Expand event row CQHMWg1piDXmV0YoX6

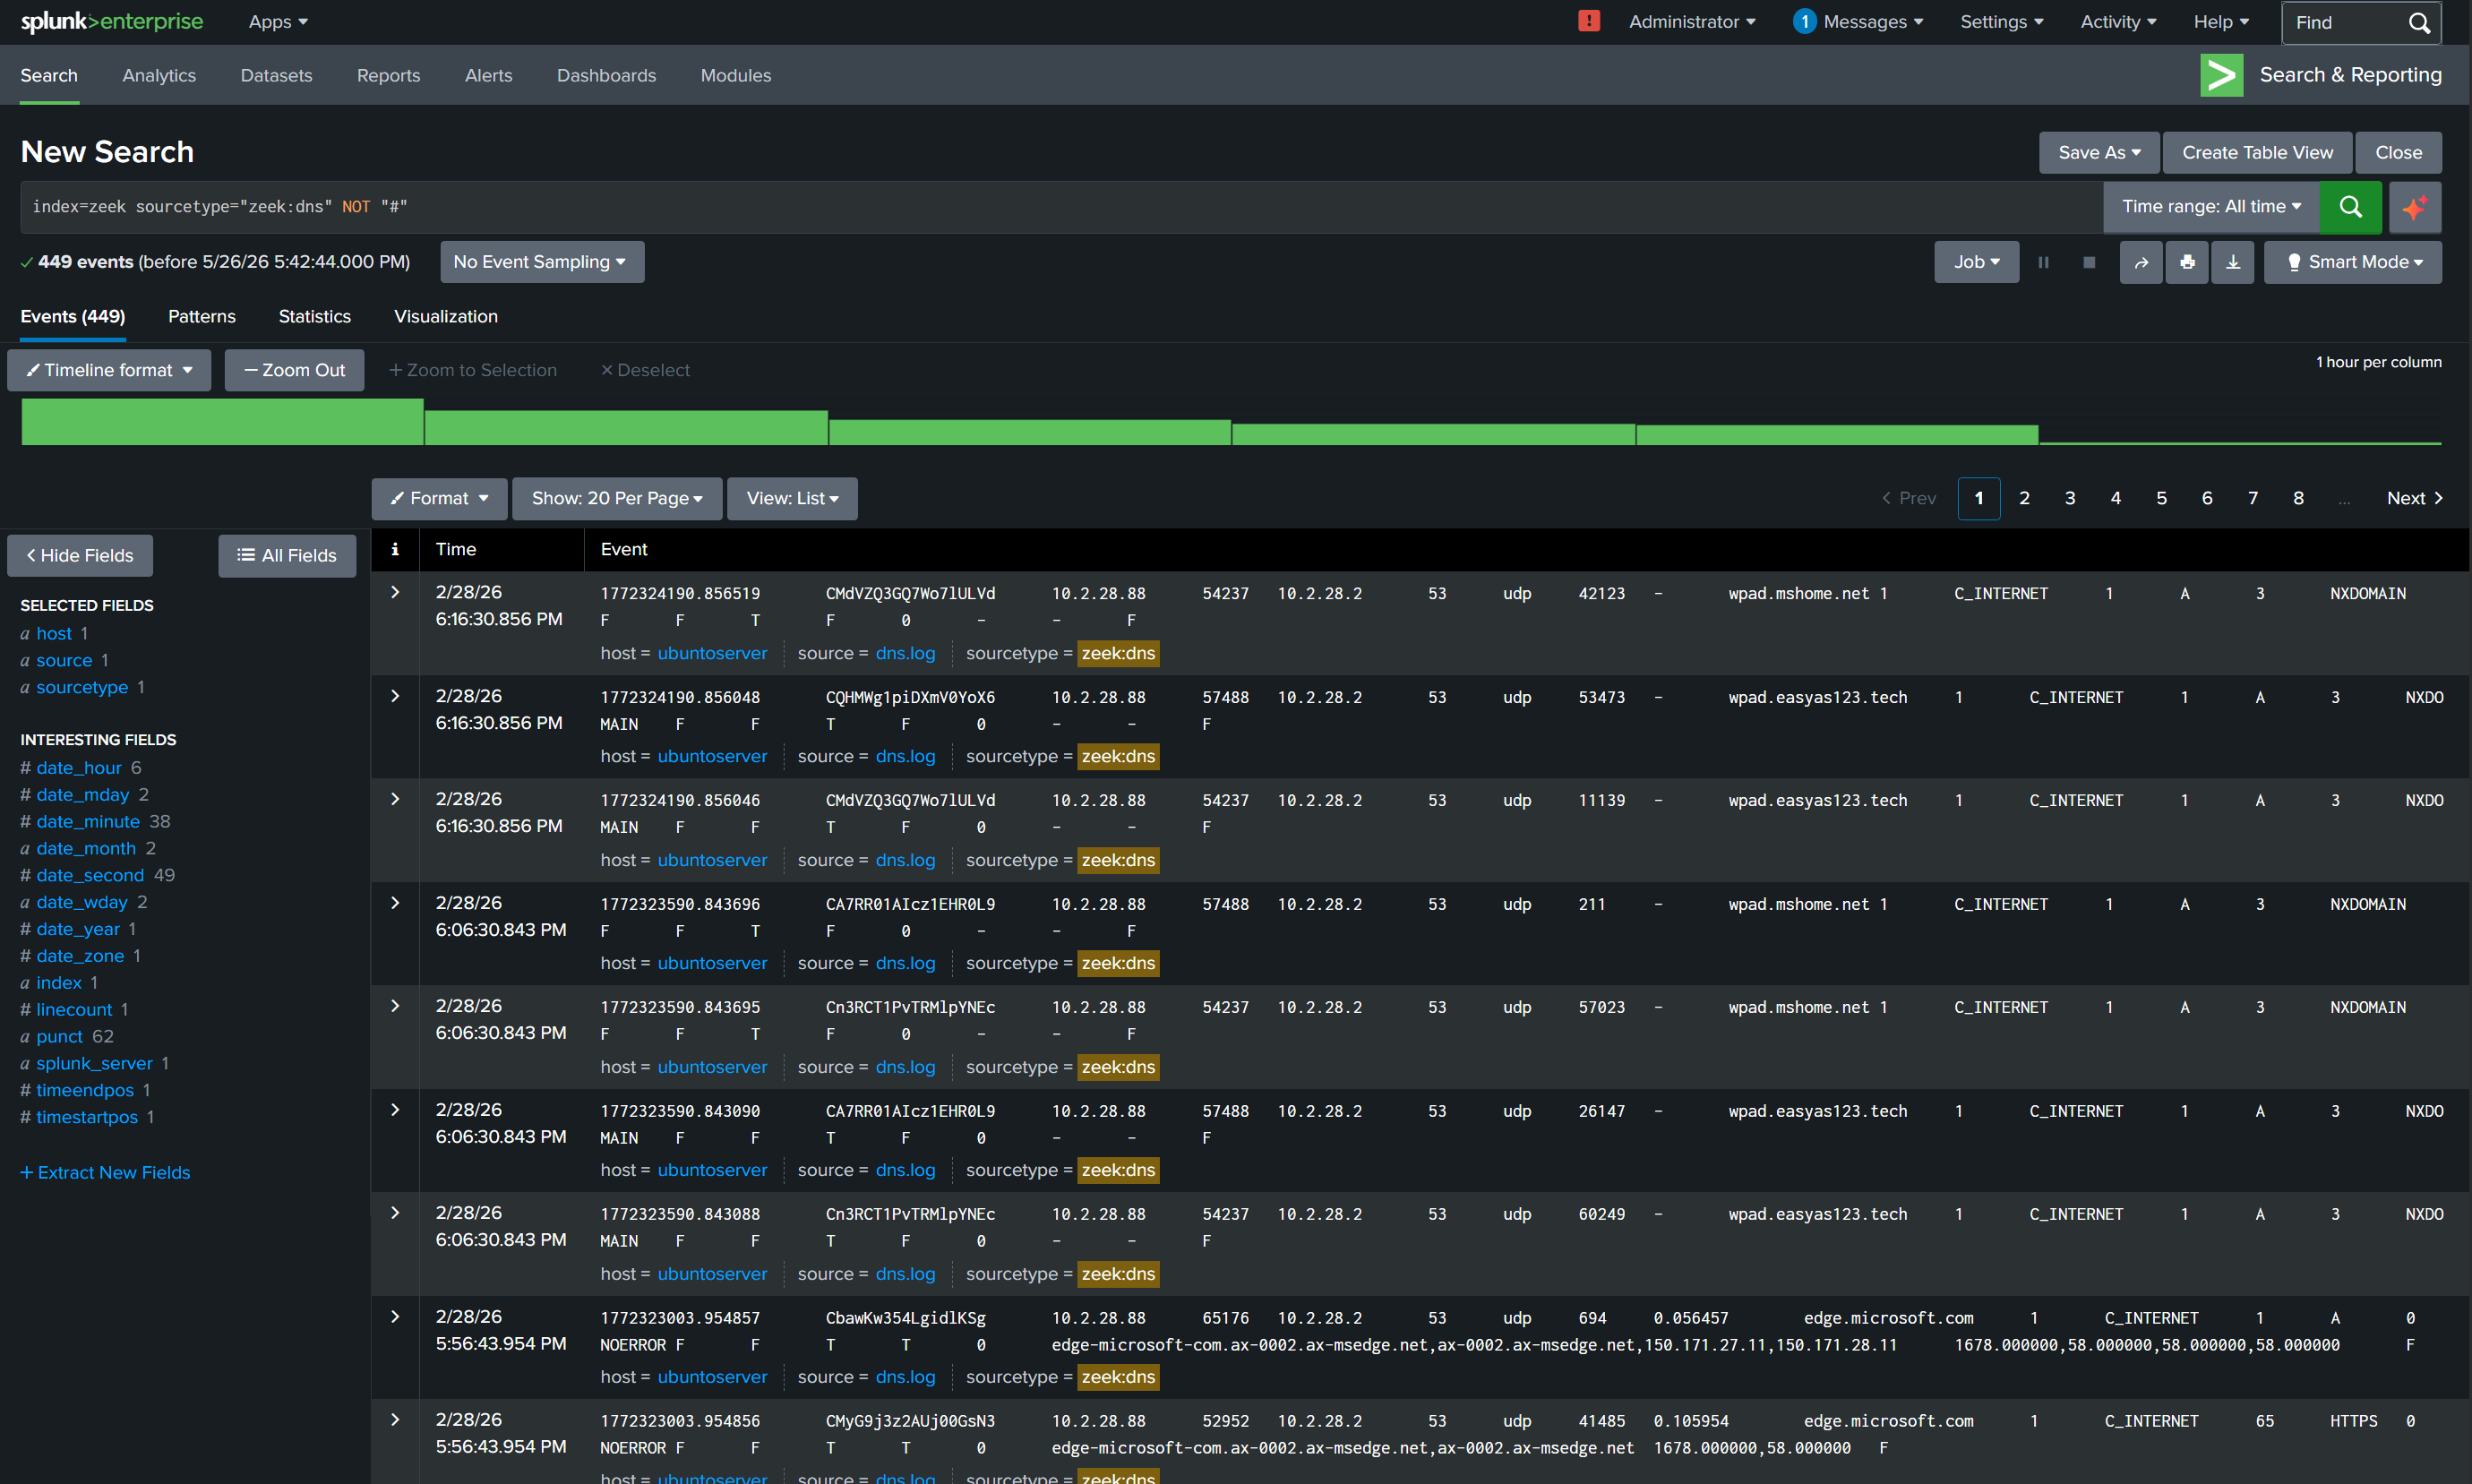(x=395, y=696)
